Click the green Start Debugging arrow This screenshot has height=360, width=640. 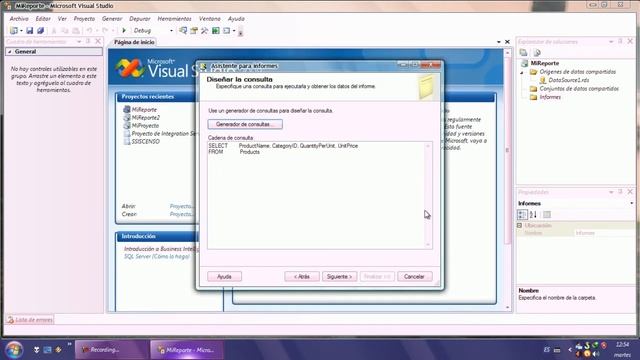point(124,31)
